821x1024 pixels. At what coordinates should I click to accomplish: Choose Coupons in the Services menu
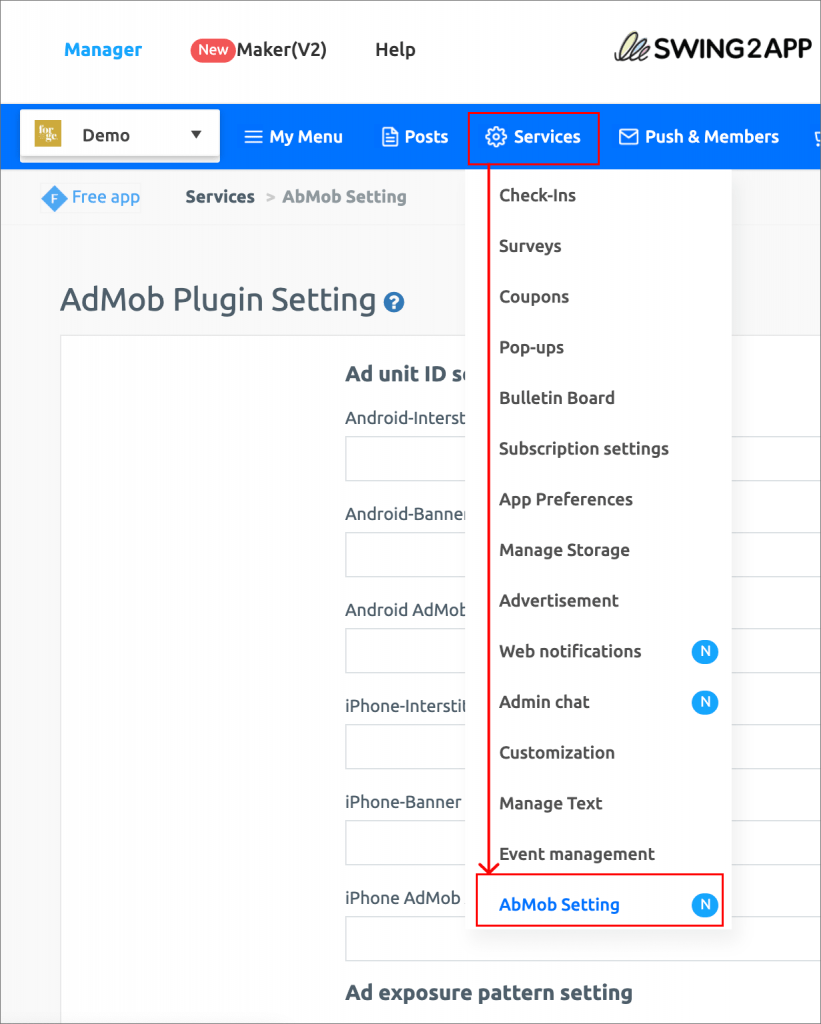[x=535, y=296]
